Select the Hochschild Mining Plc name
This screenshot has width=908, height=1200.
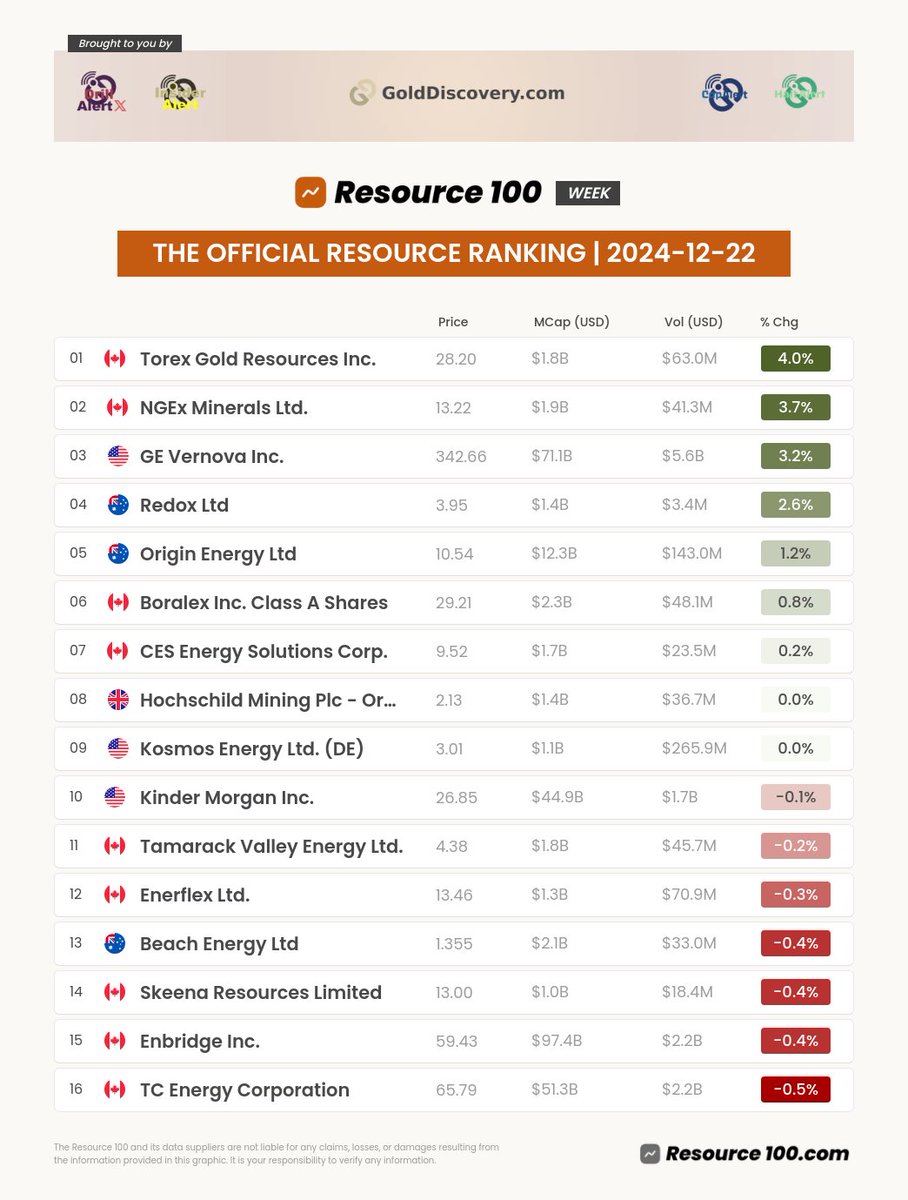pos(268,700)
